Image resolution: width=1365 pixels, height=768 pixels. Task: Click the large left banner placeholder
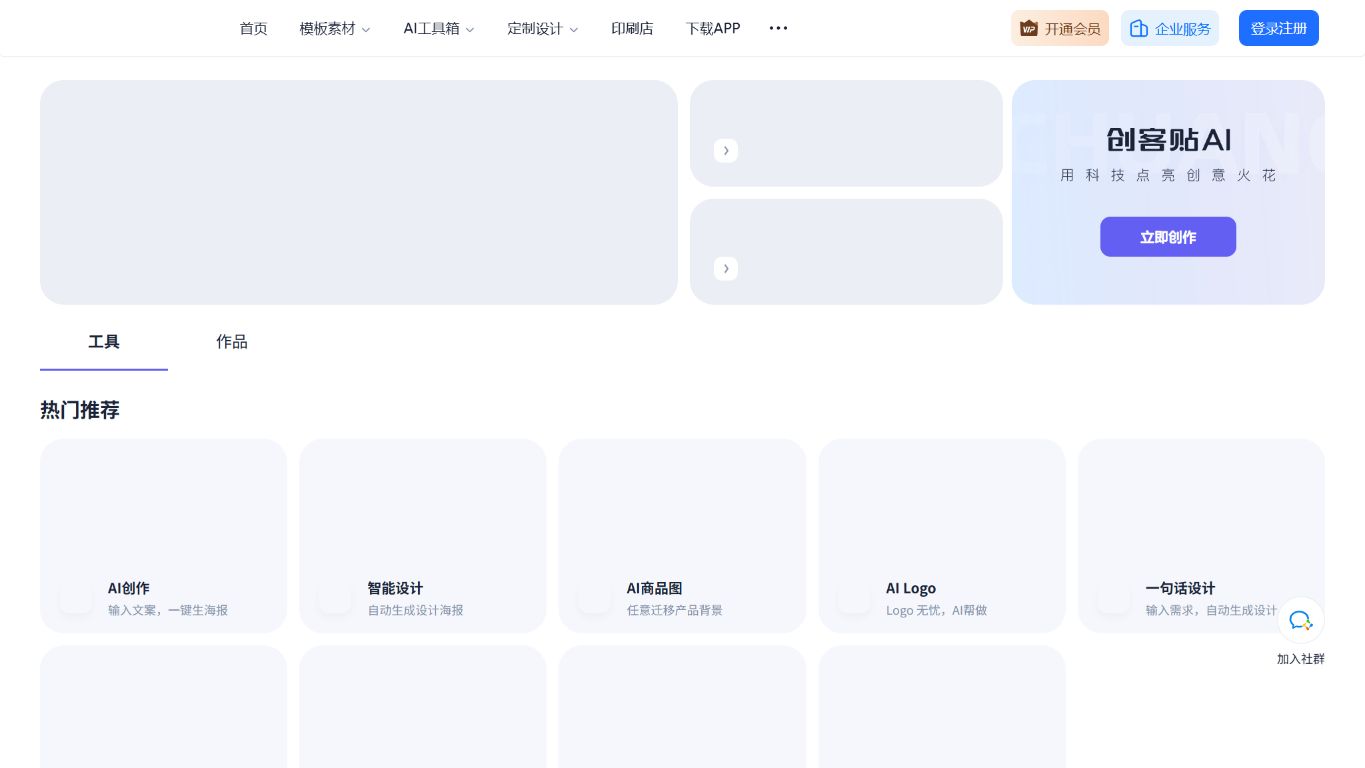point(359,192)
